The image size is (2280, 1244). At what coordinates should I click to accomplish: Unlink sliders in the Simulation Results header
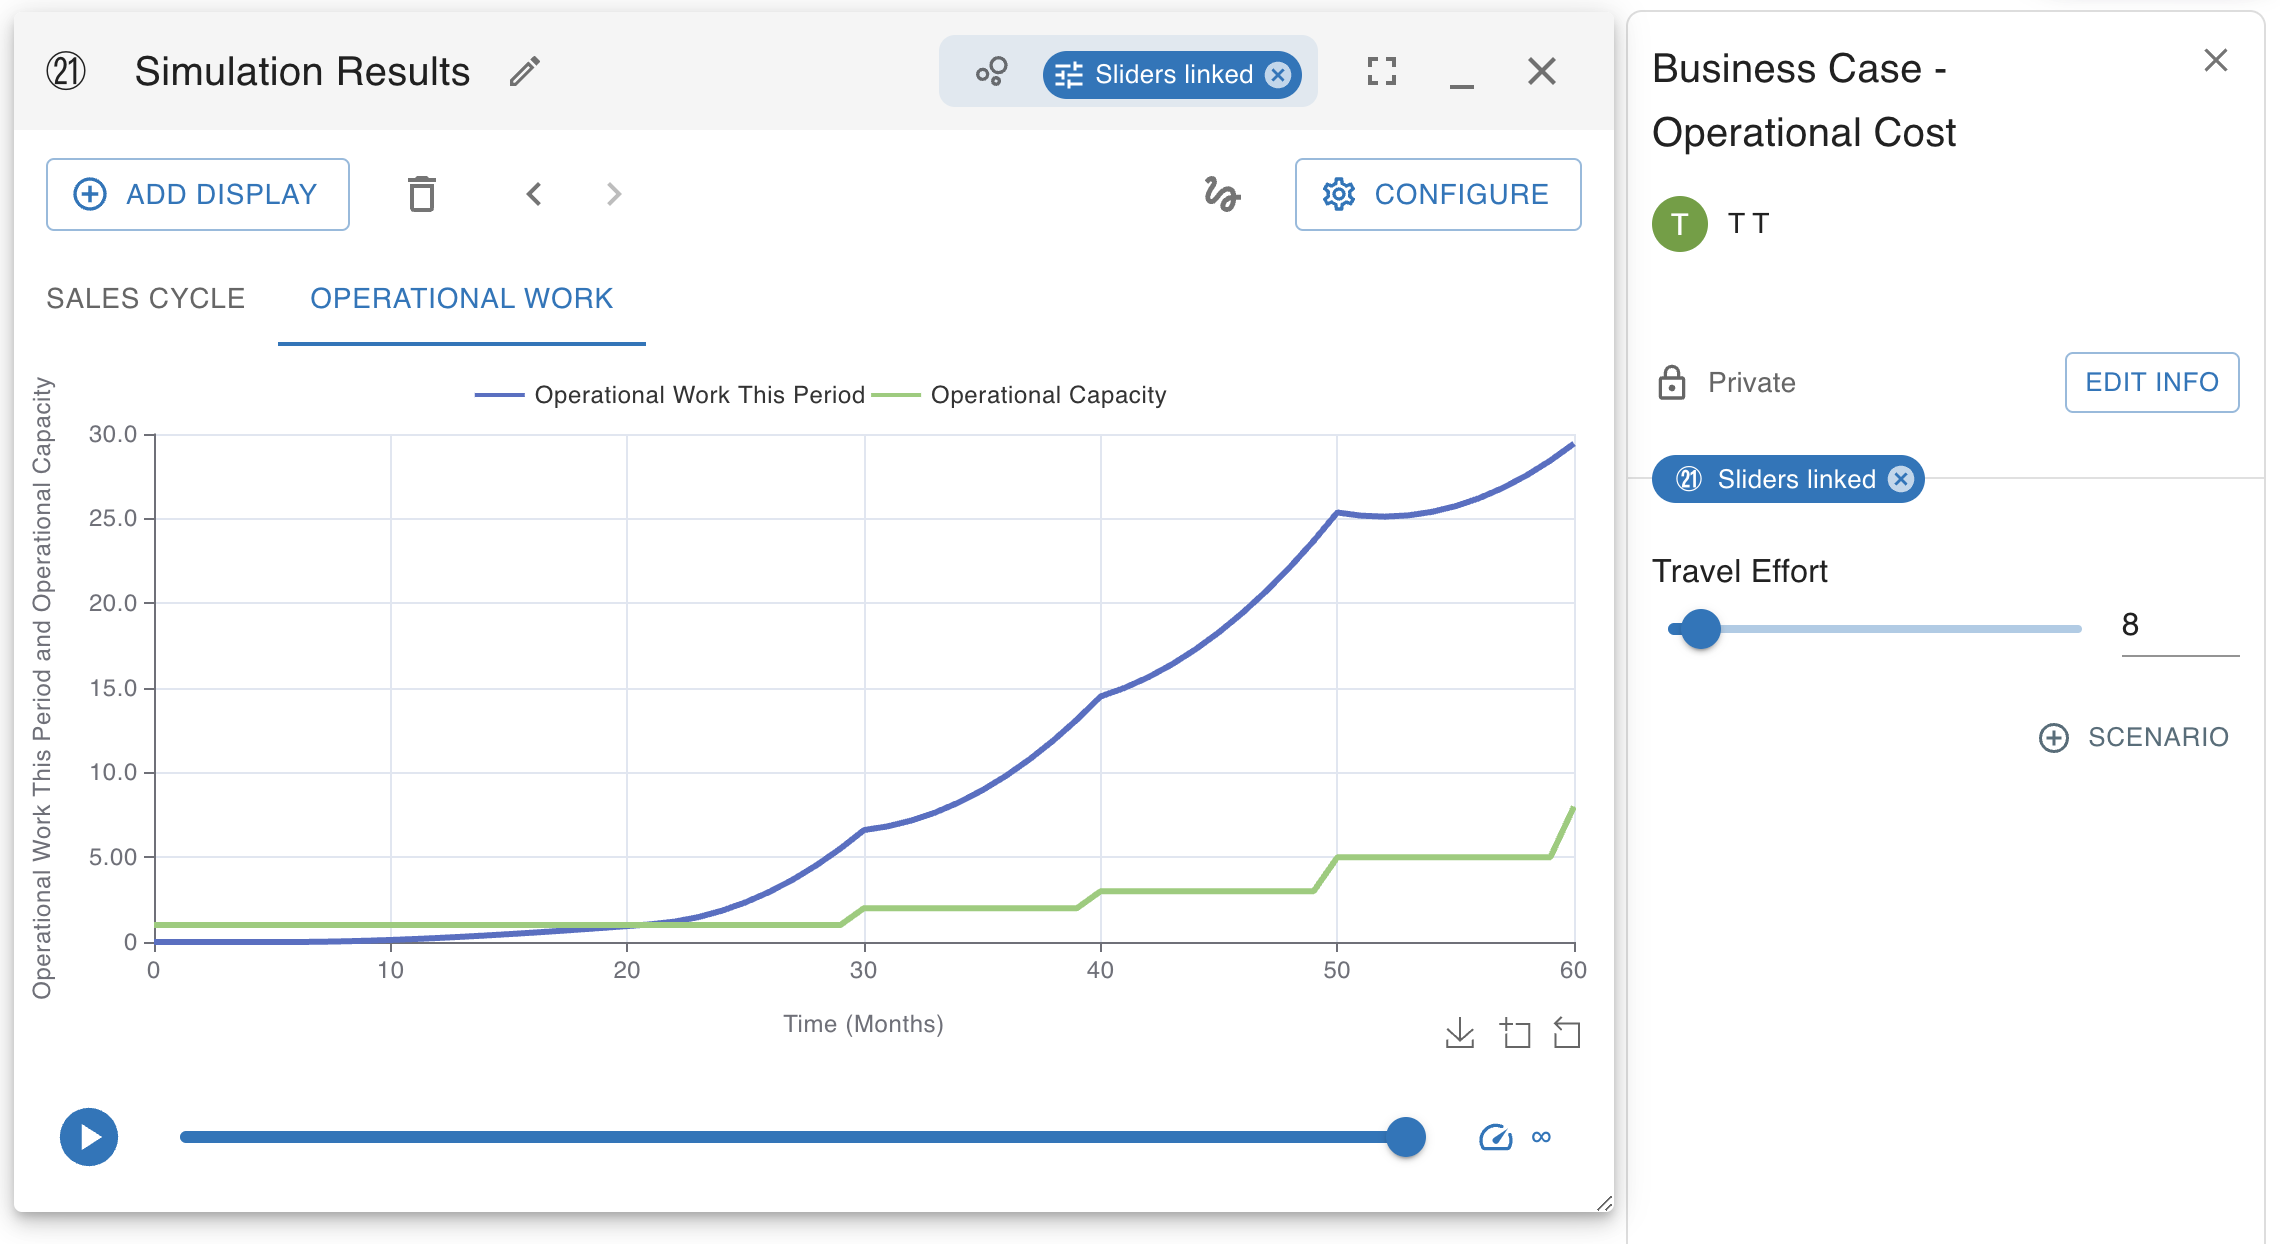1278,75
